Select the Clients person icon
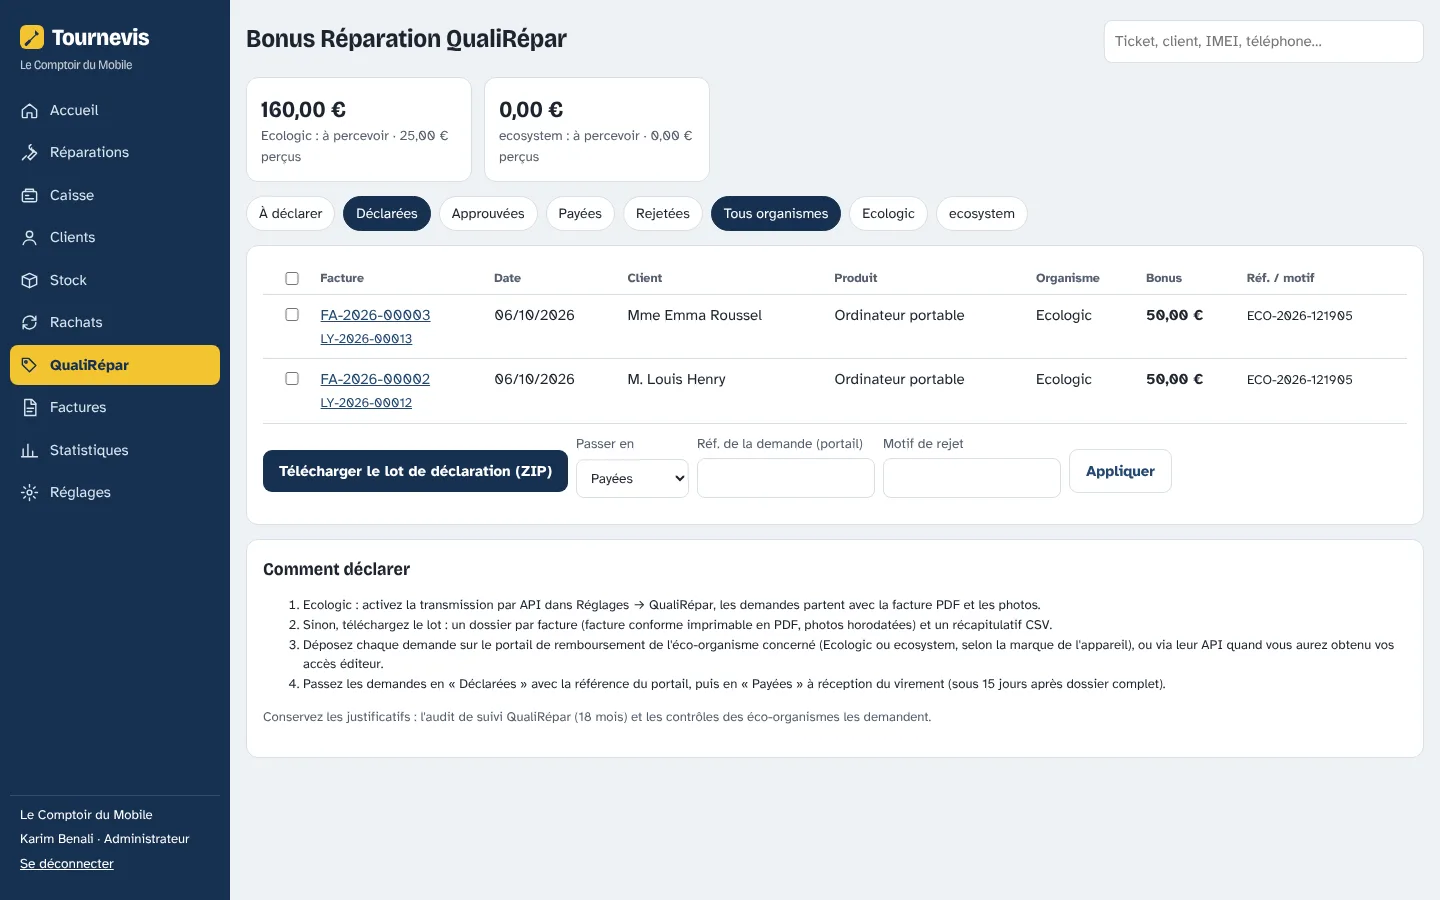The height and width of the screenshot is (900, 1440). coord(30,238)
